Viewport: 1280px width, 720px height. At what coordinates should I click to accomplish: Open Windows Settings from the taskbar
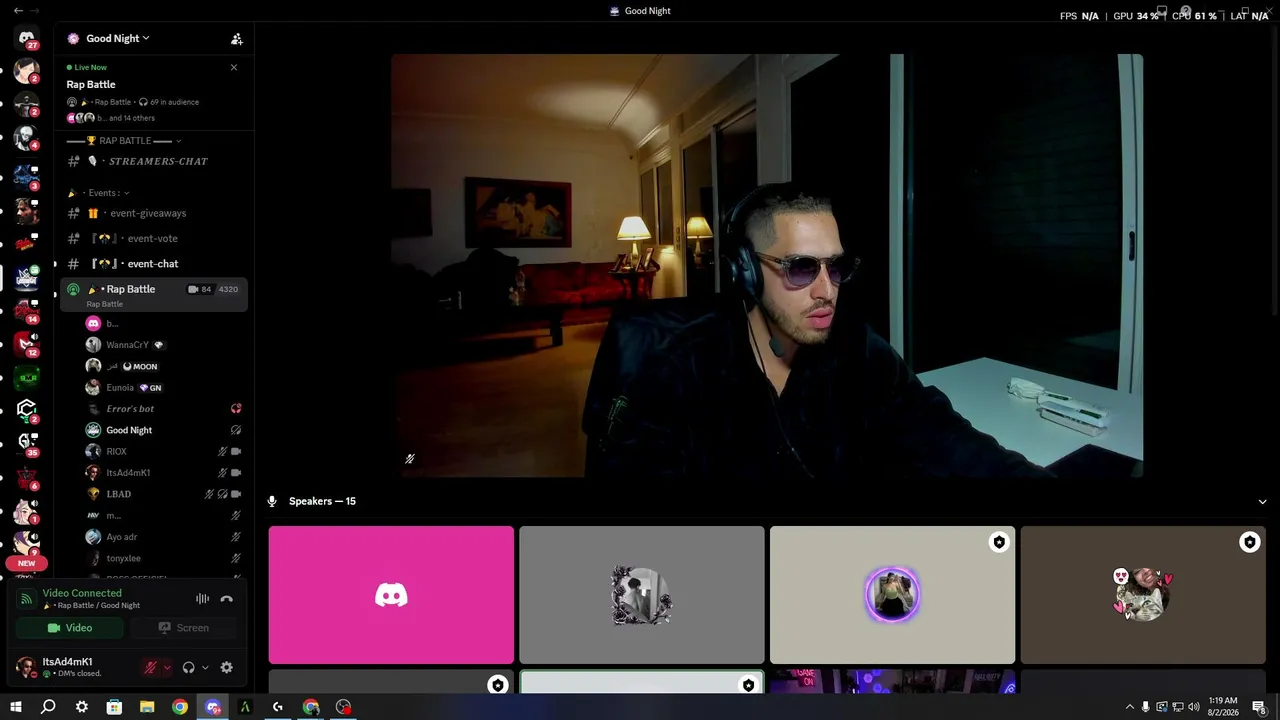81,707
